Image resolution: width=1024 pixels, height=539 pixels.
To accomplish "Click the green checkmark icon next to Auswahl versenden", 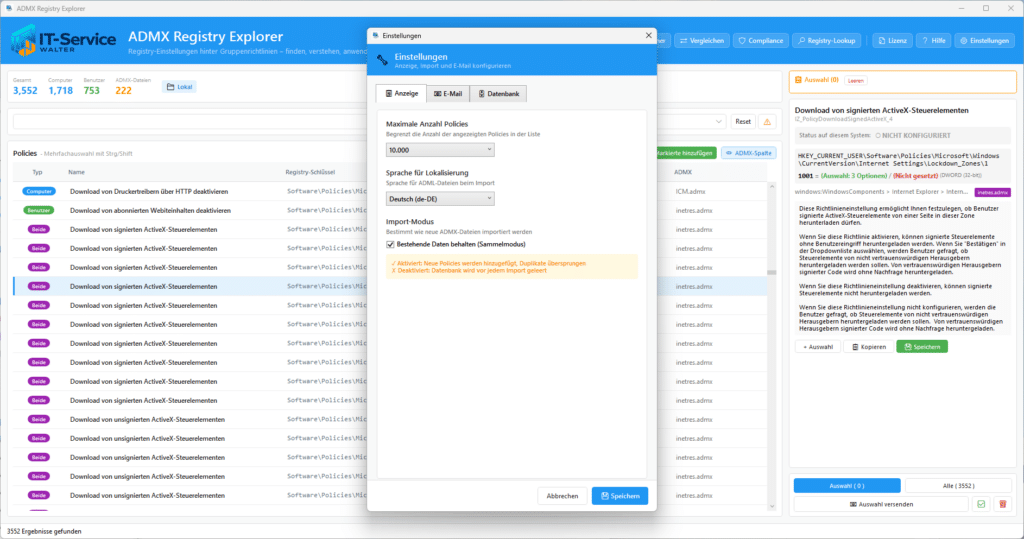I will (981, 504).
